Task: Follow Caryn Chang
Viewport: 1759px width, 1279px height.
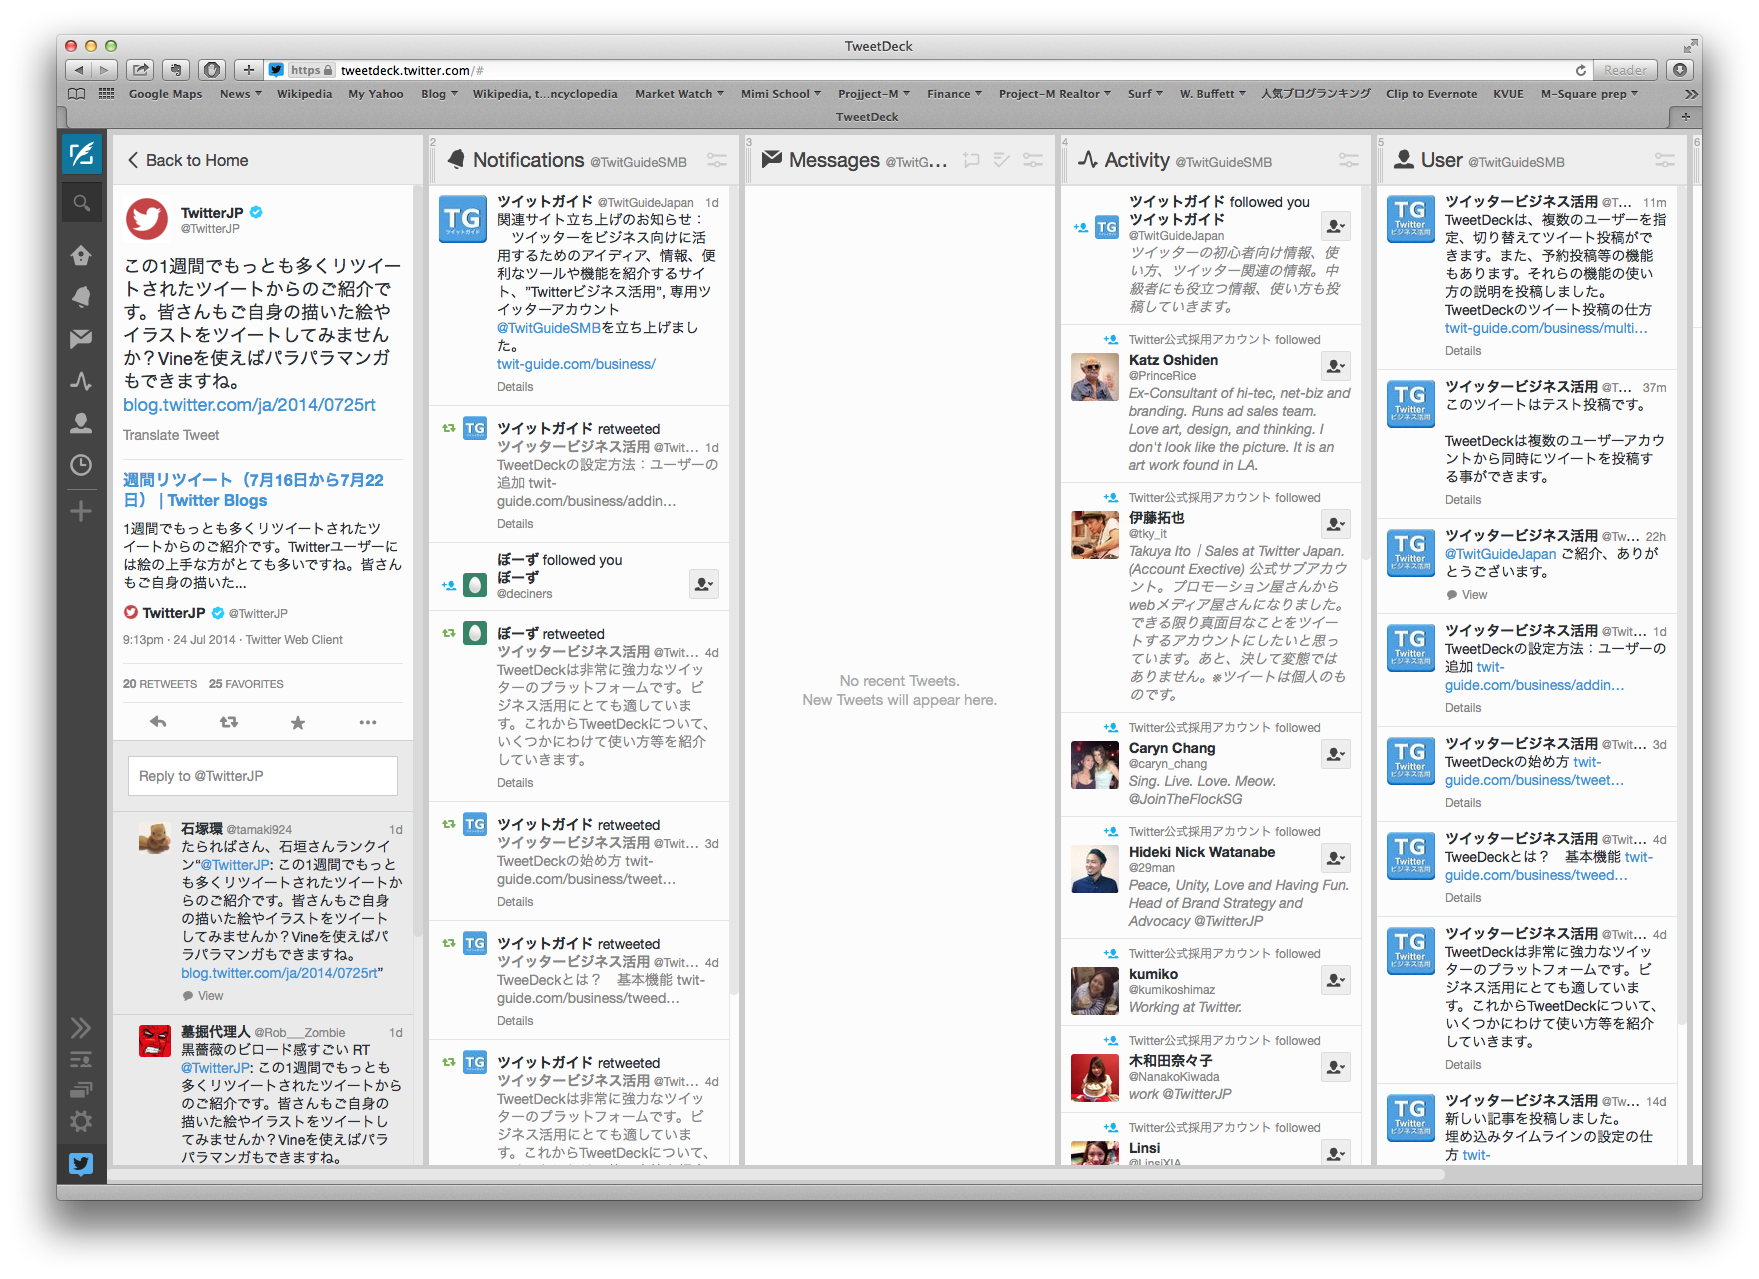Action: 1336,754
